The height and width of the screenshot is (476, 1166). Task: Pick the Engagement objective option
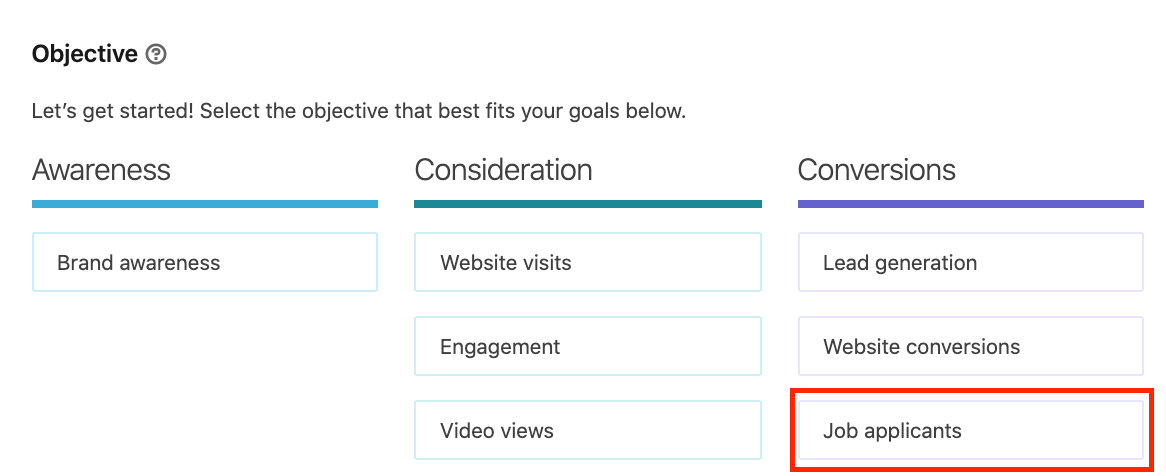[587, 346]
